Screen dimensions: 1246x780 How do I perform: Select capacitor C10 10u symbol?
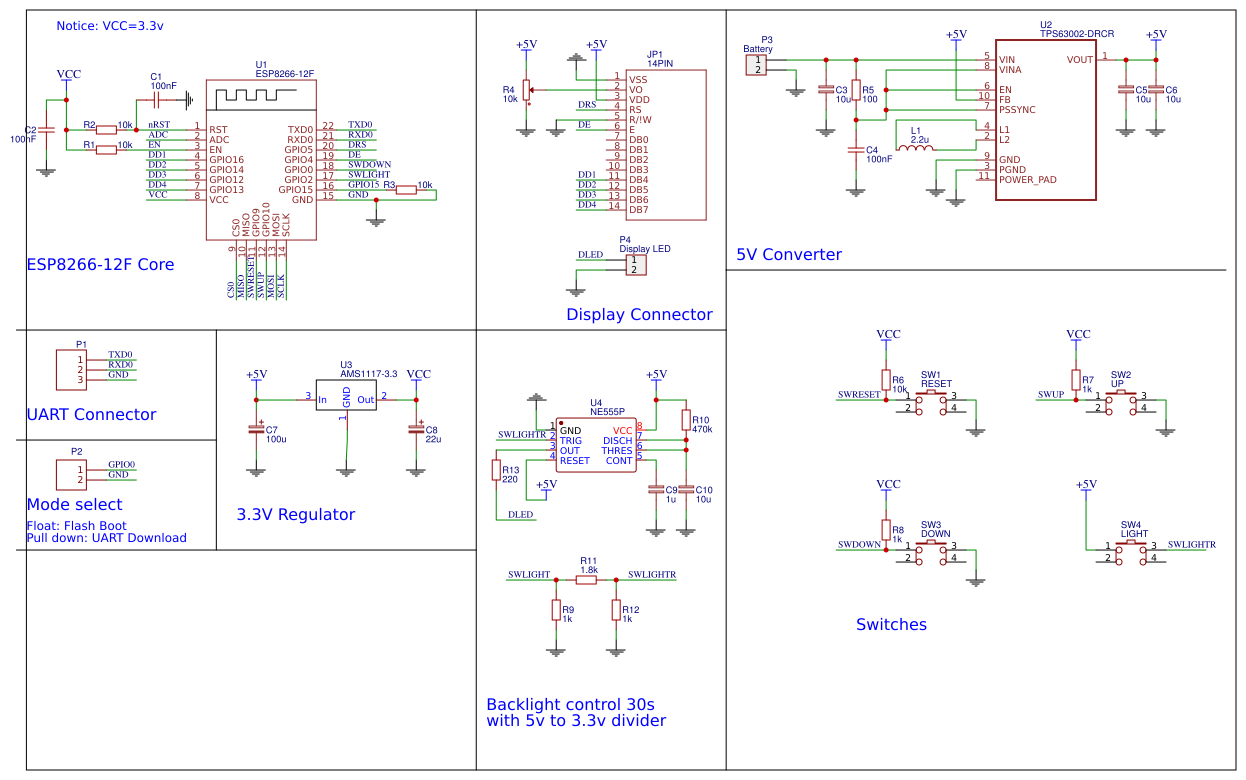[686, 490]
